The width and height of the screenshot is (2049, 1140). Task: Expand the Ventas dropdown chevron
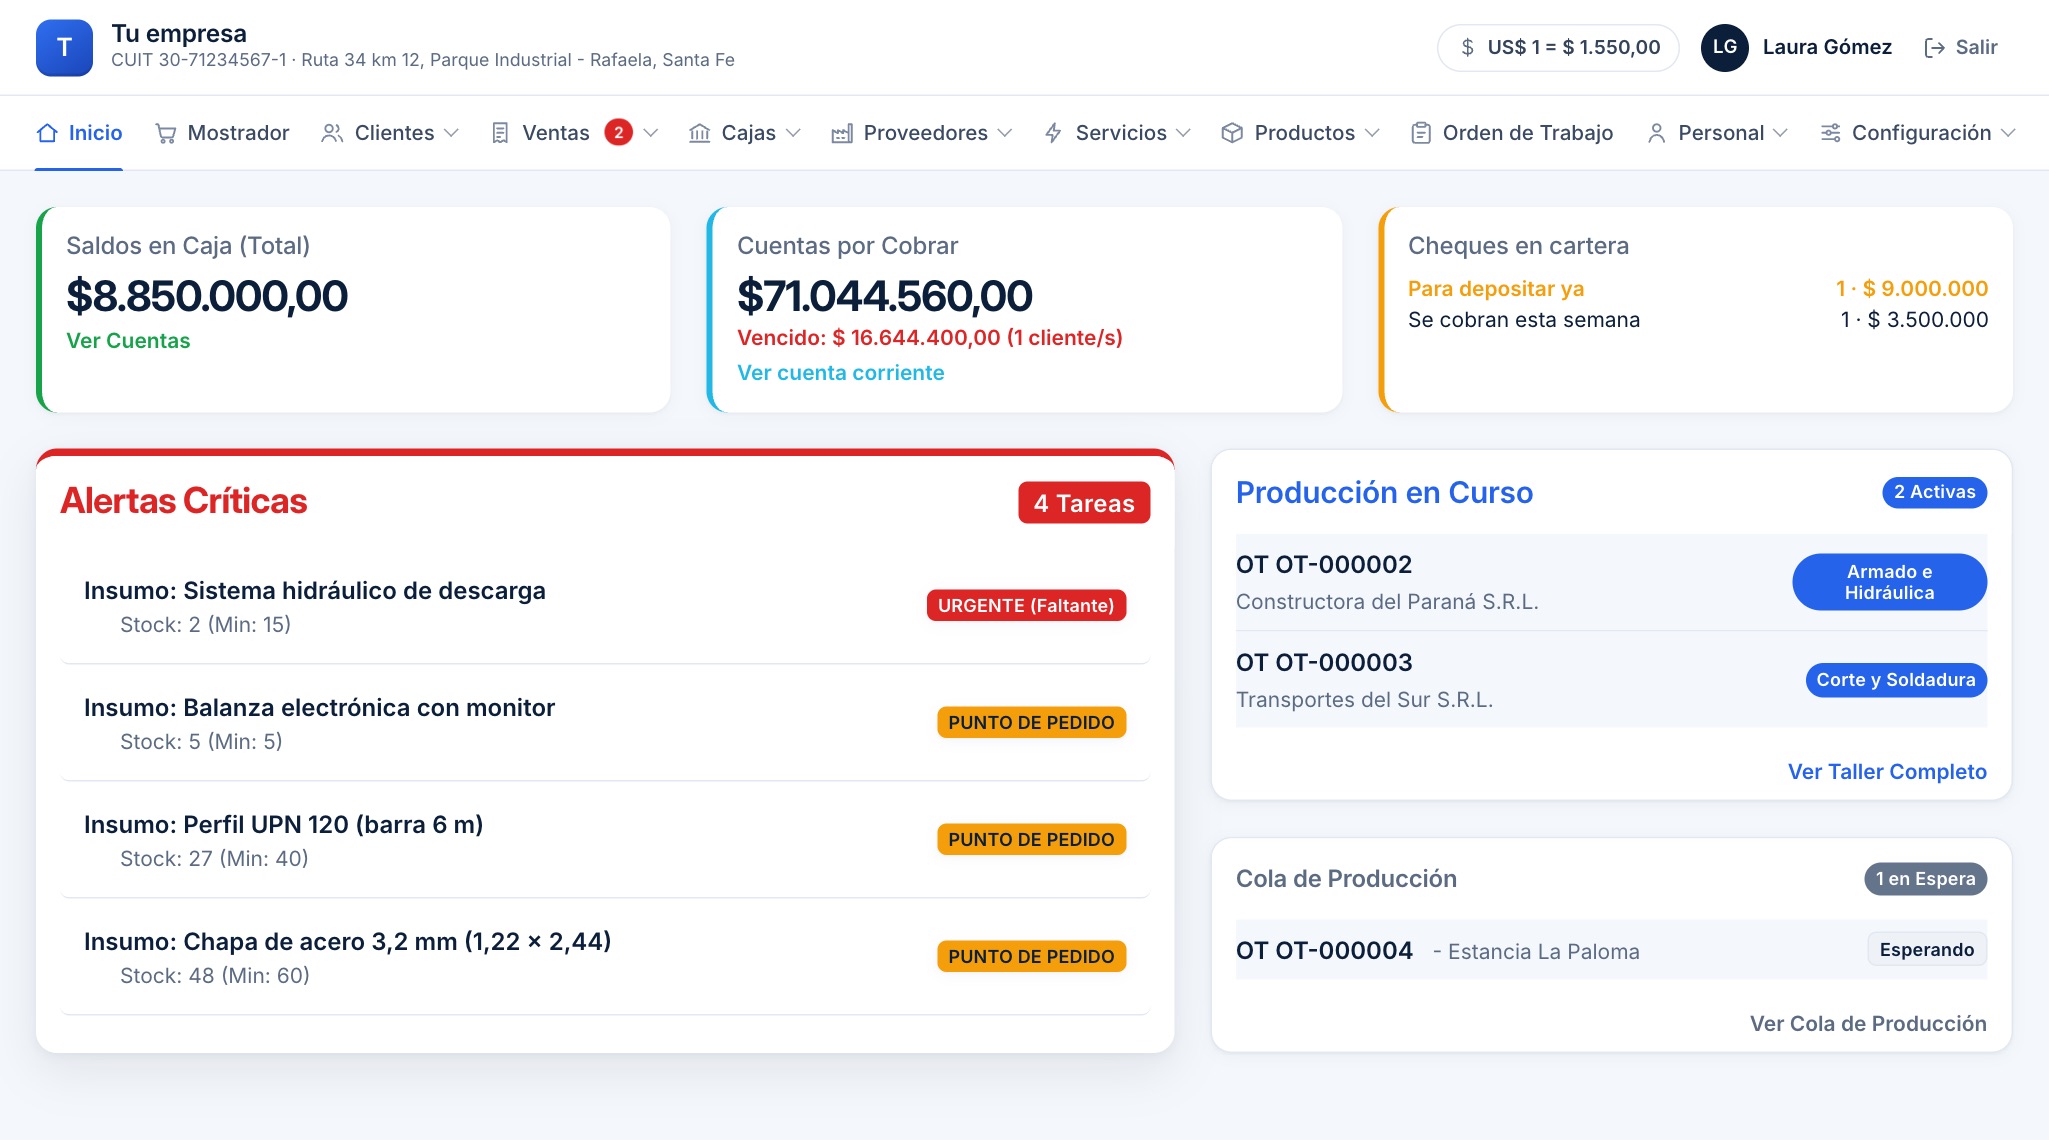651,133
